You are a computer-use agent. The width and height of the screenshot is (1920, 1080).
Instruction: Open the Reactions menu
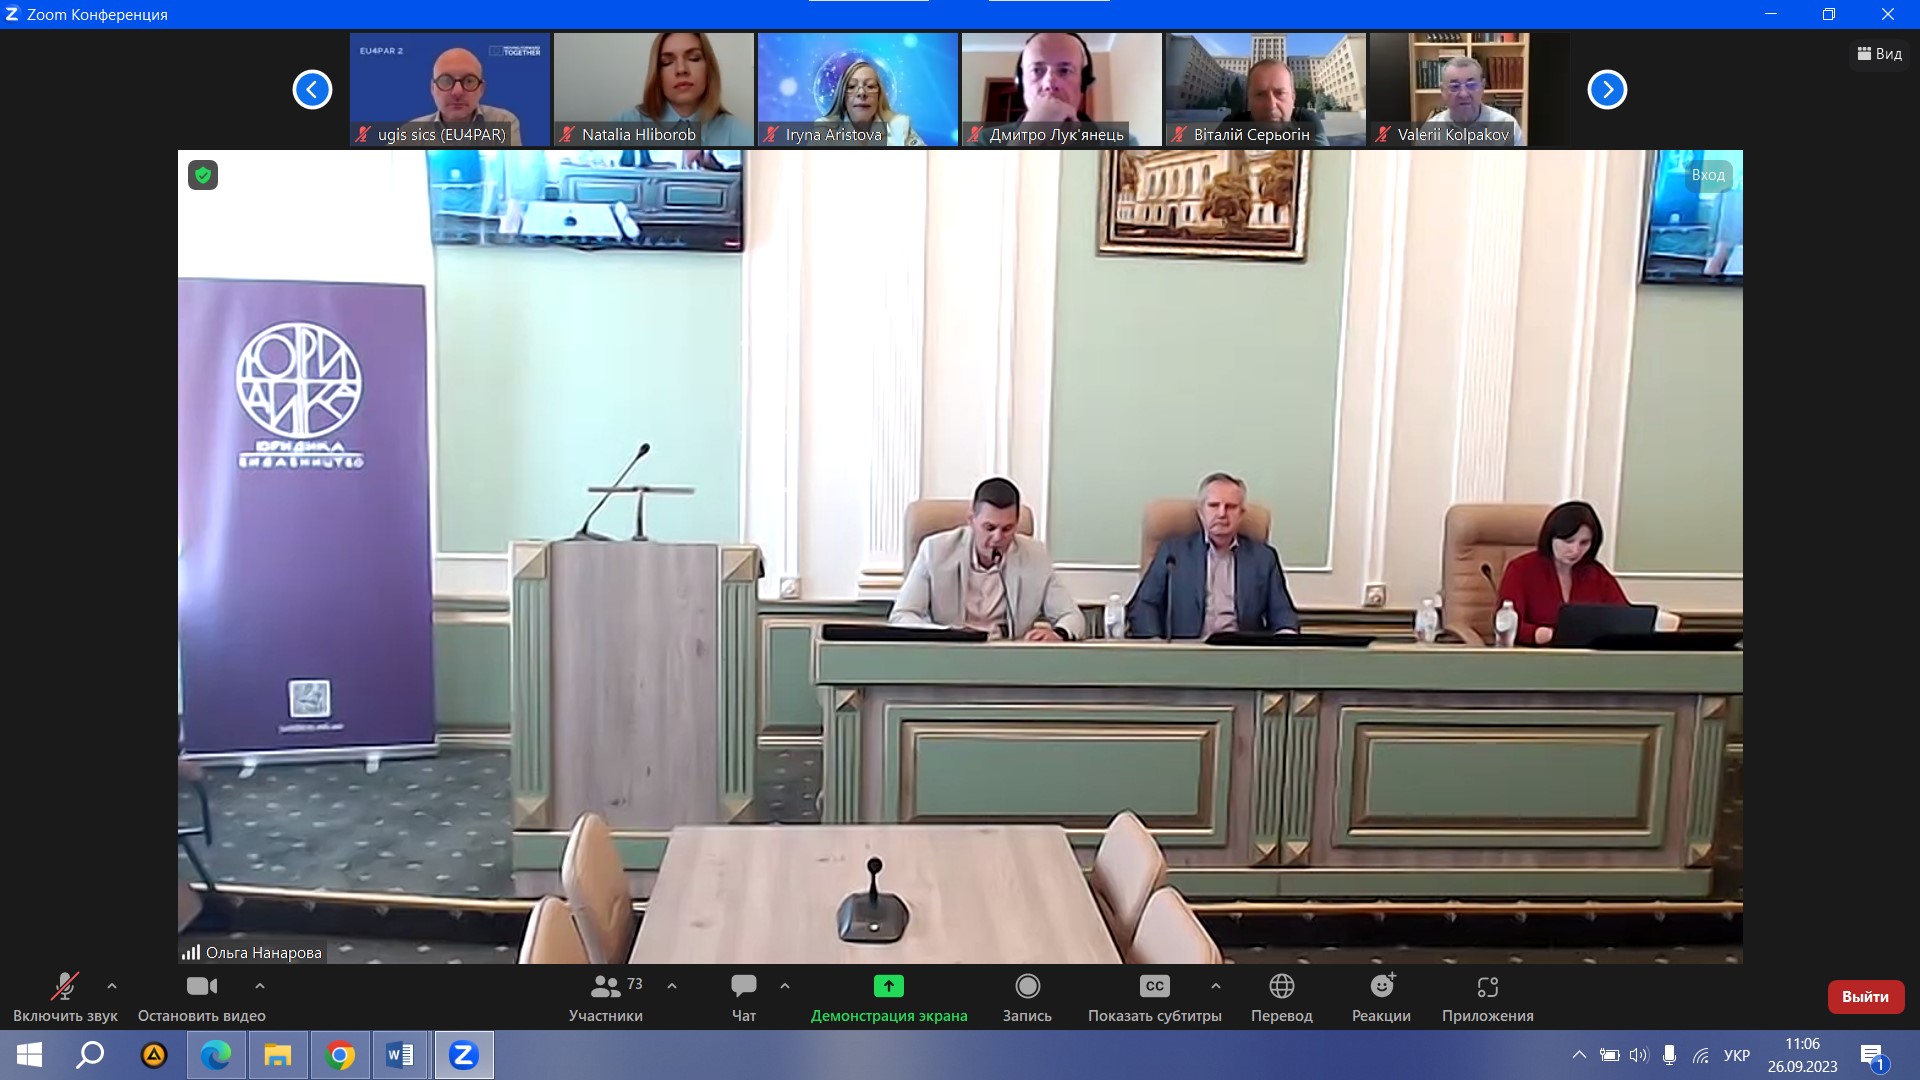pyautogui.click(x=1381, y=998)
